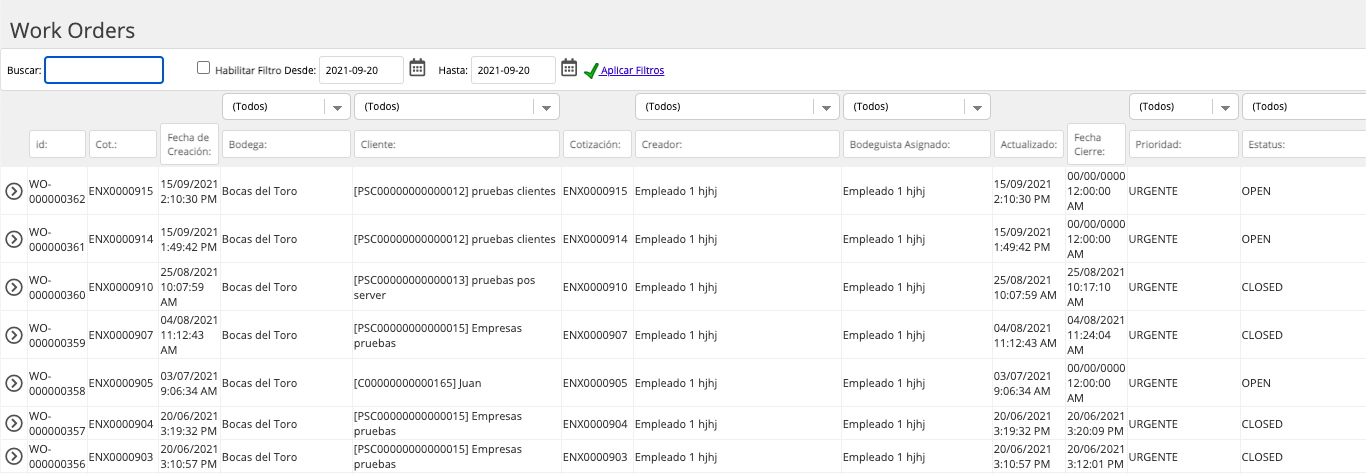The height and width of the screenshot is (474, 1366).
Task: Click ENX0000914 in the Cot. column
Action: (x=121, y=239)
